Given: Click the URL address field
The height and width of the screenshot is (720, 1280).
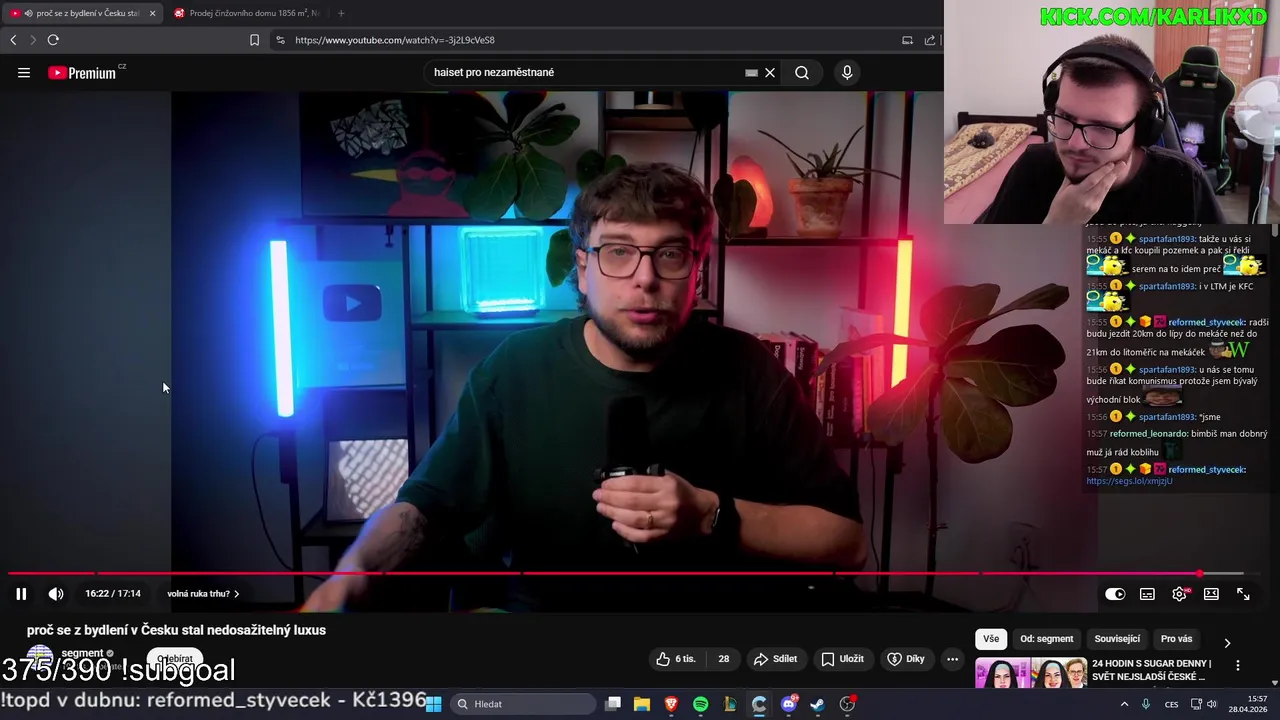Looking at the screenshot, I should pyautogui.click(x=590, y=40).
